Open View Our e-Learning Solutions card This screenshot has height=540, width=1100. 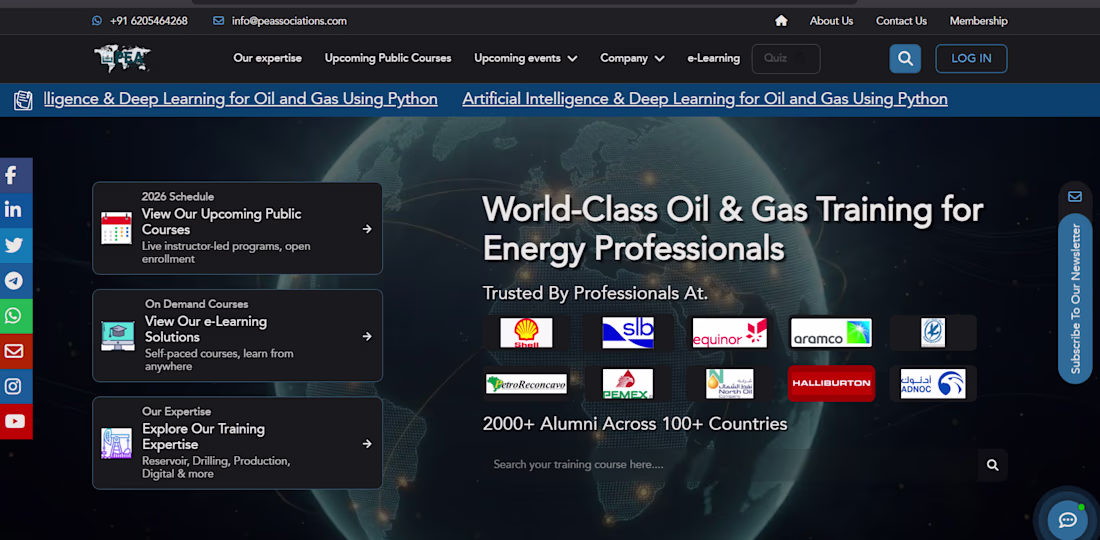(x=237, y=336)
